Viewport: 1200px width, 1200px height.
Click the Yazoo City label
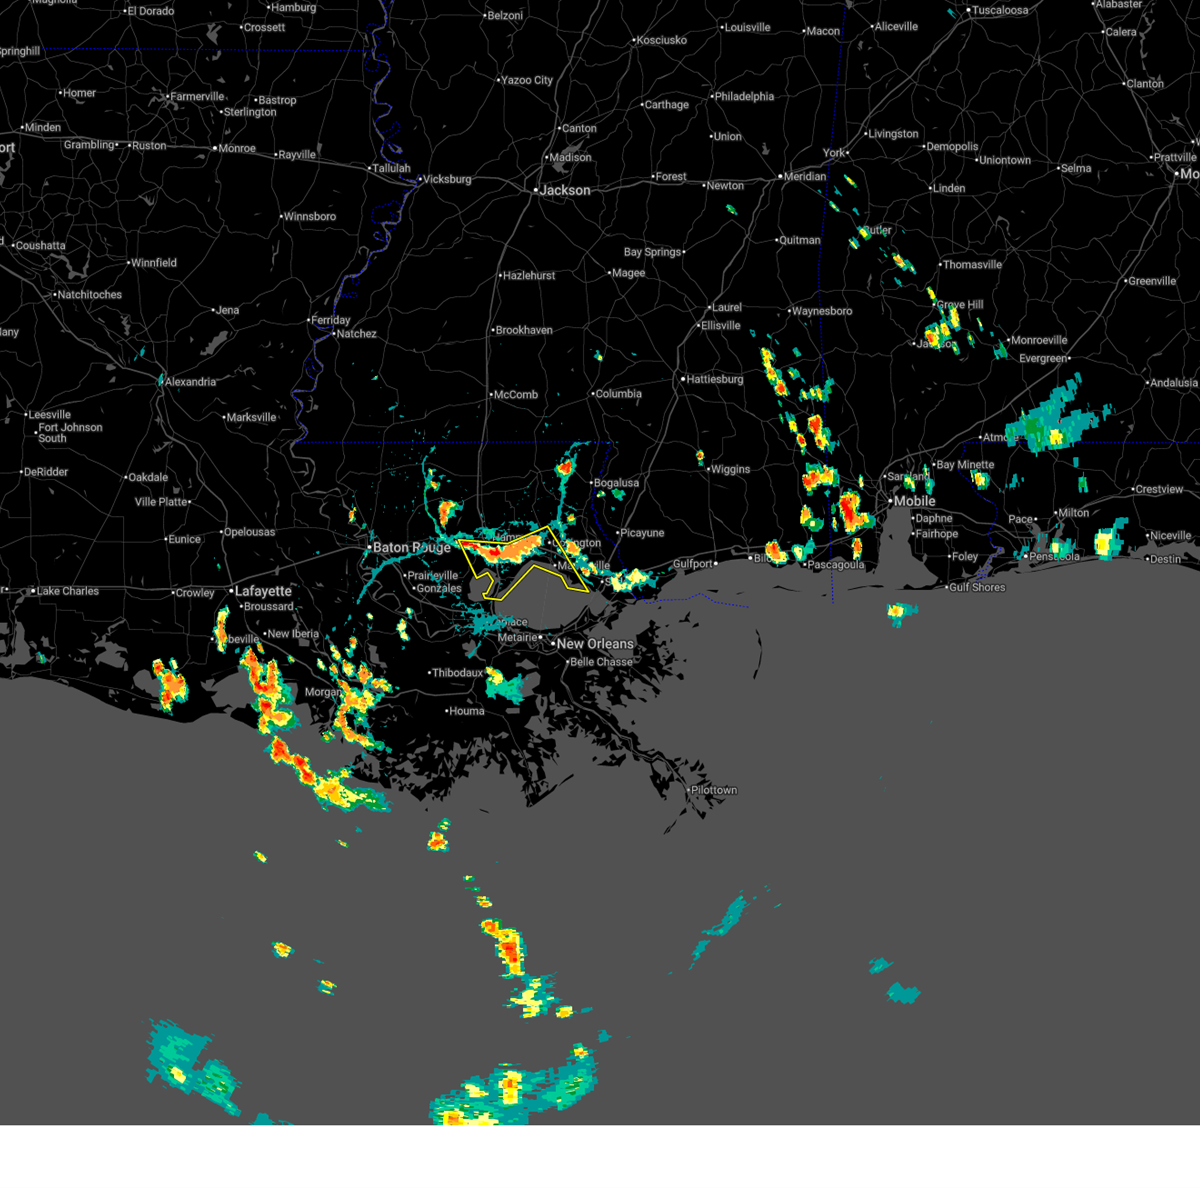tap(527, 81)
